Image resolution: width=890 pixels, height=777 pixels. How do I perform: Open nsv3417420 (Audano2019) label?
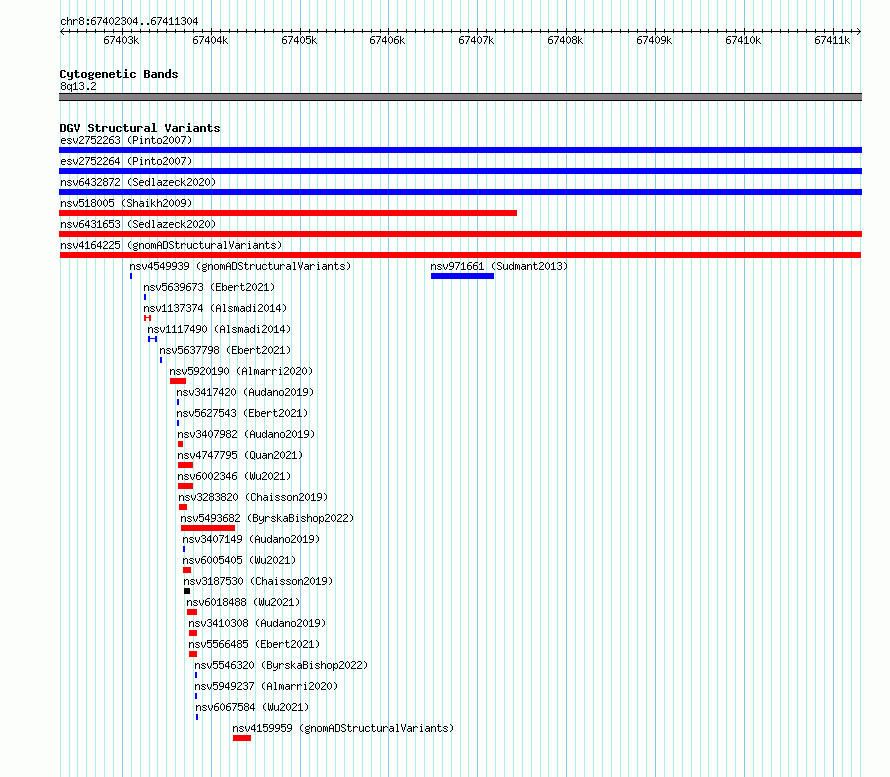pos(245,392)
